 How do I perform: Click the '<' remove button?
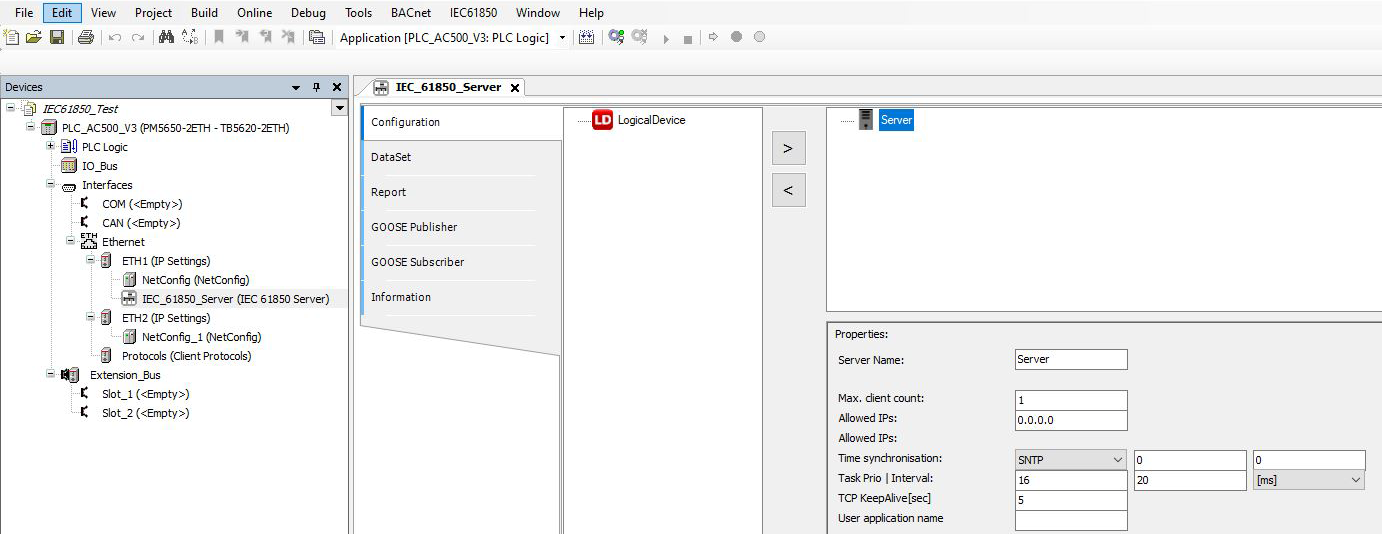click(x=788, y=190)
